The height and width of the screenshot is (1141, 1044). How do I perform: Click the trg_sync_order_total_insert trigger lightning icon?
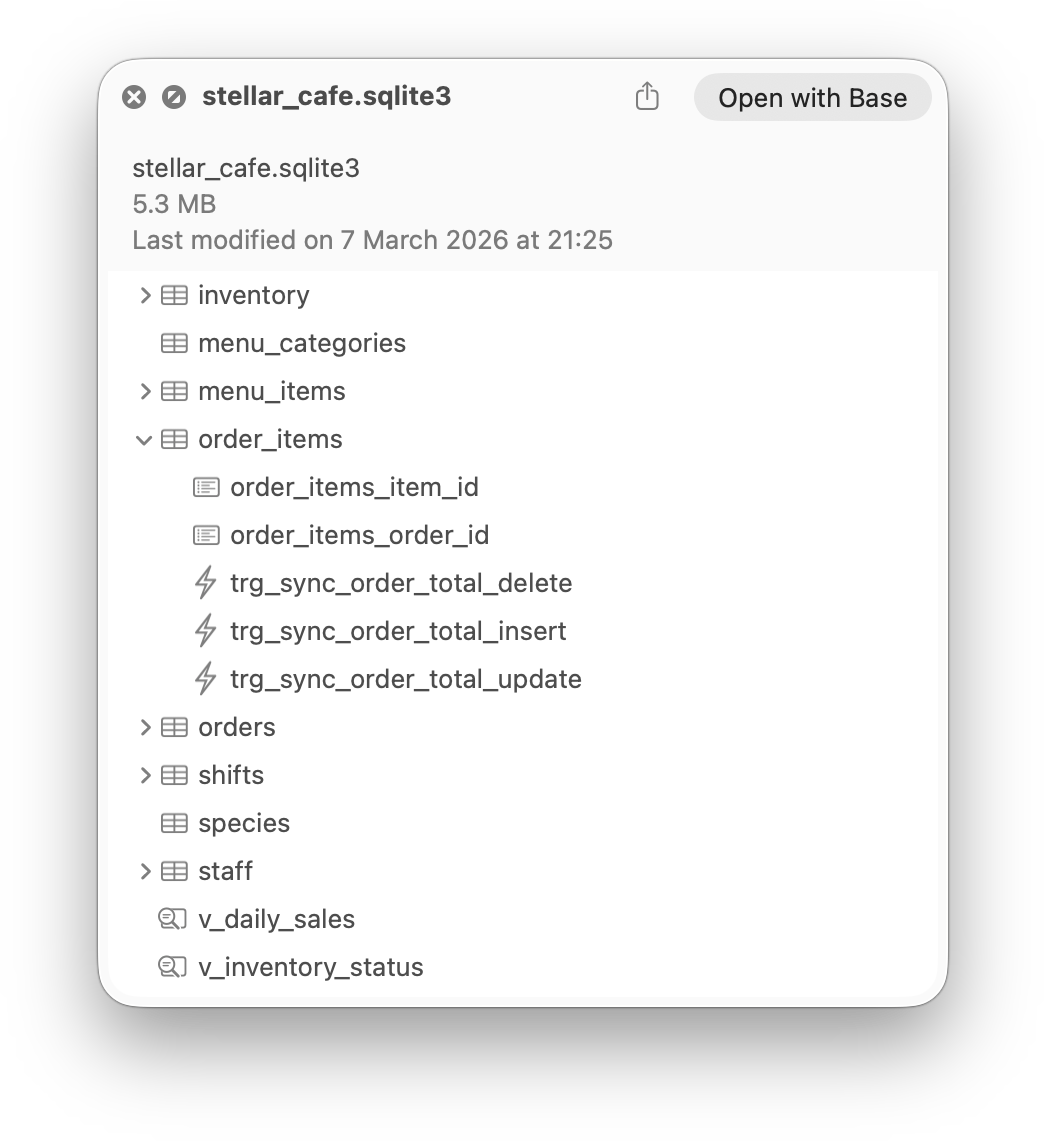(x=205, y=631)
